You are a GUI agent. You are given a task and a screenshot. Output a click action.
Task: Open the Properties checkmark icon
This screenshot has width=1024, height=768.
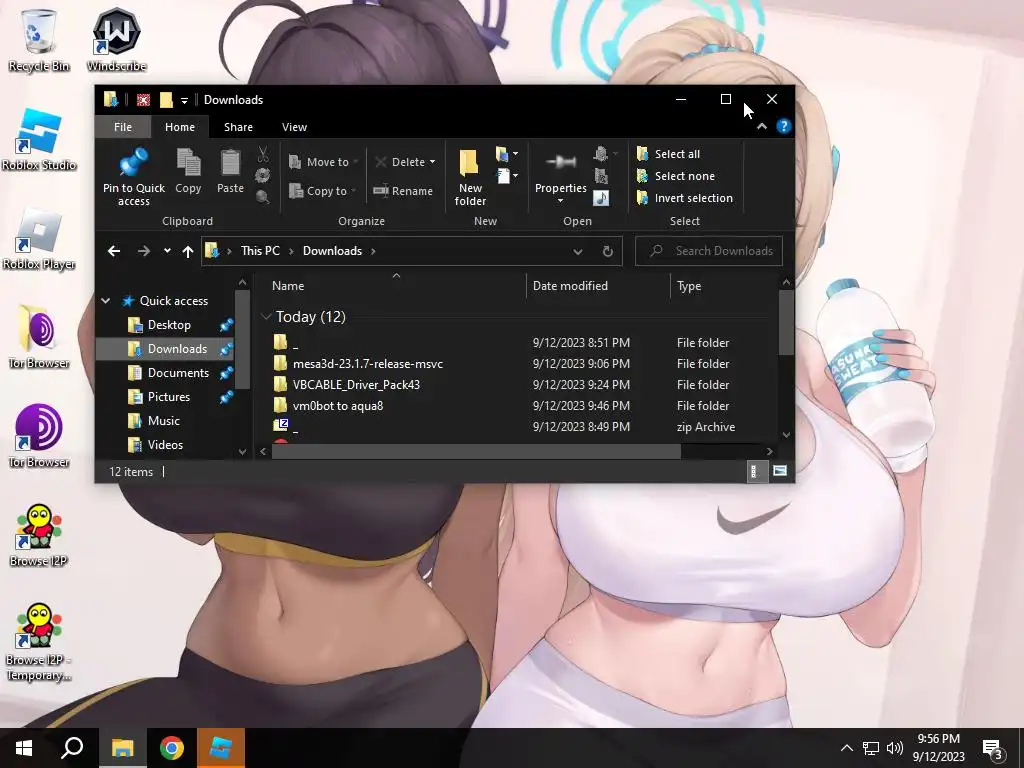coord(560,162)
